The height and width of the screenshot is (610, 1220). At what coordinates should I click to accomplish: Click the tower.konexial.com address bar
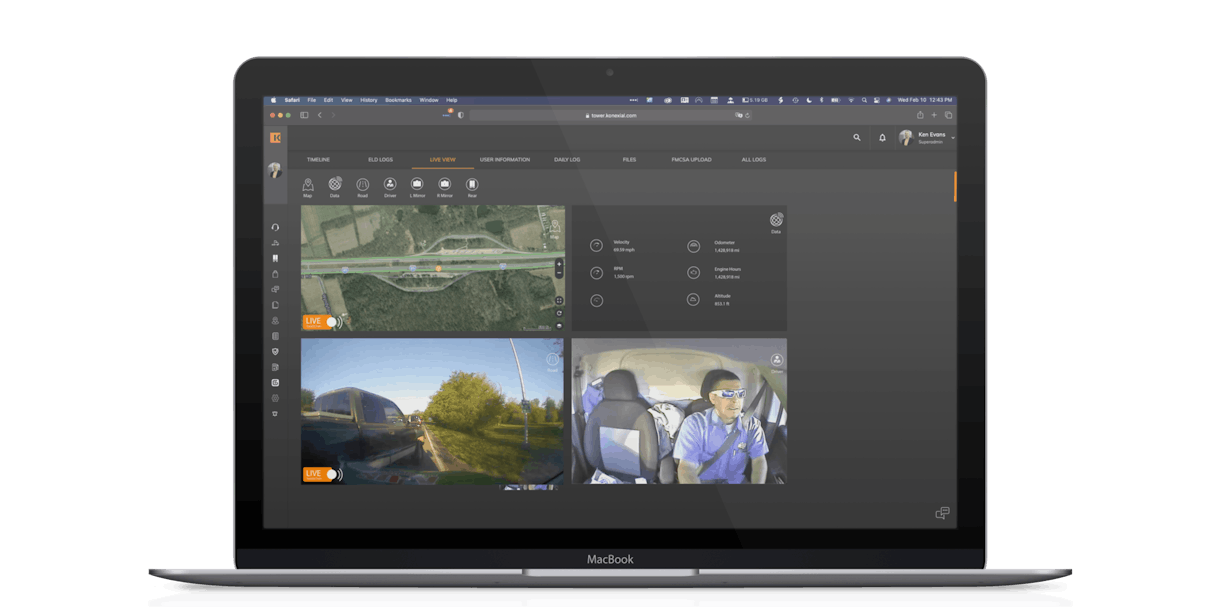[x=611, y=115]
